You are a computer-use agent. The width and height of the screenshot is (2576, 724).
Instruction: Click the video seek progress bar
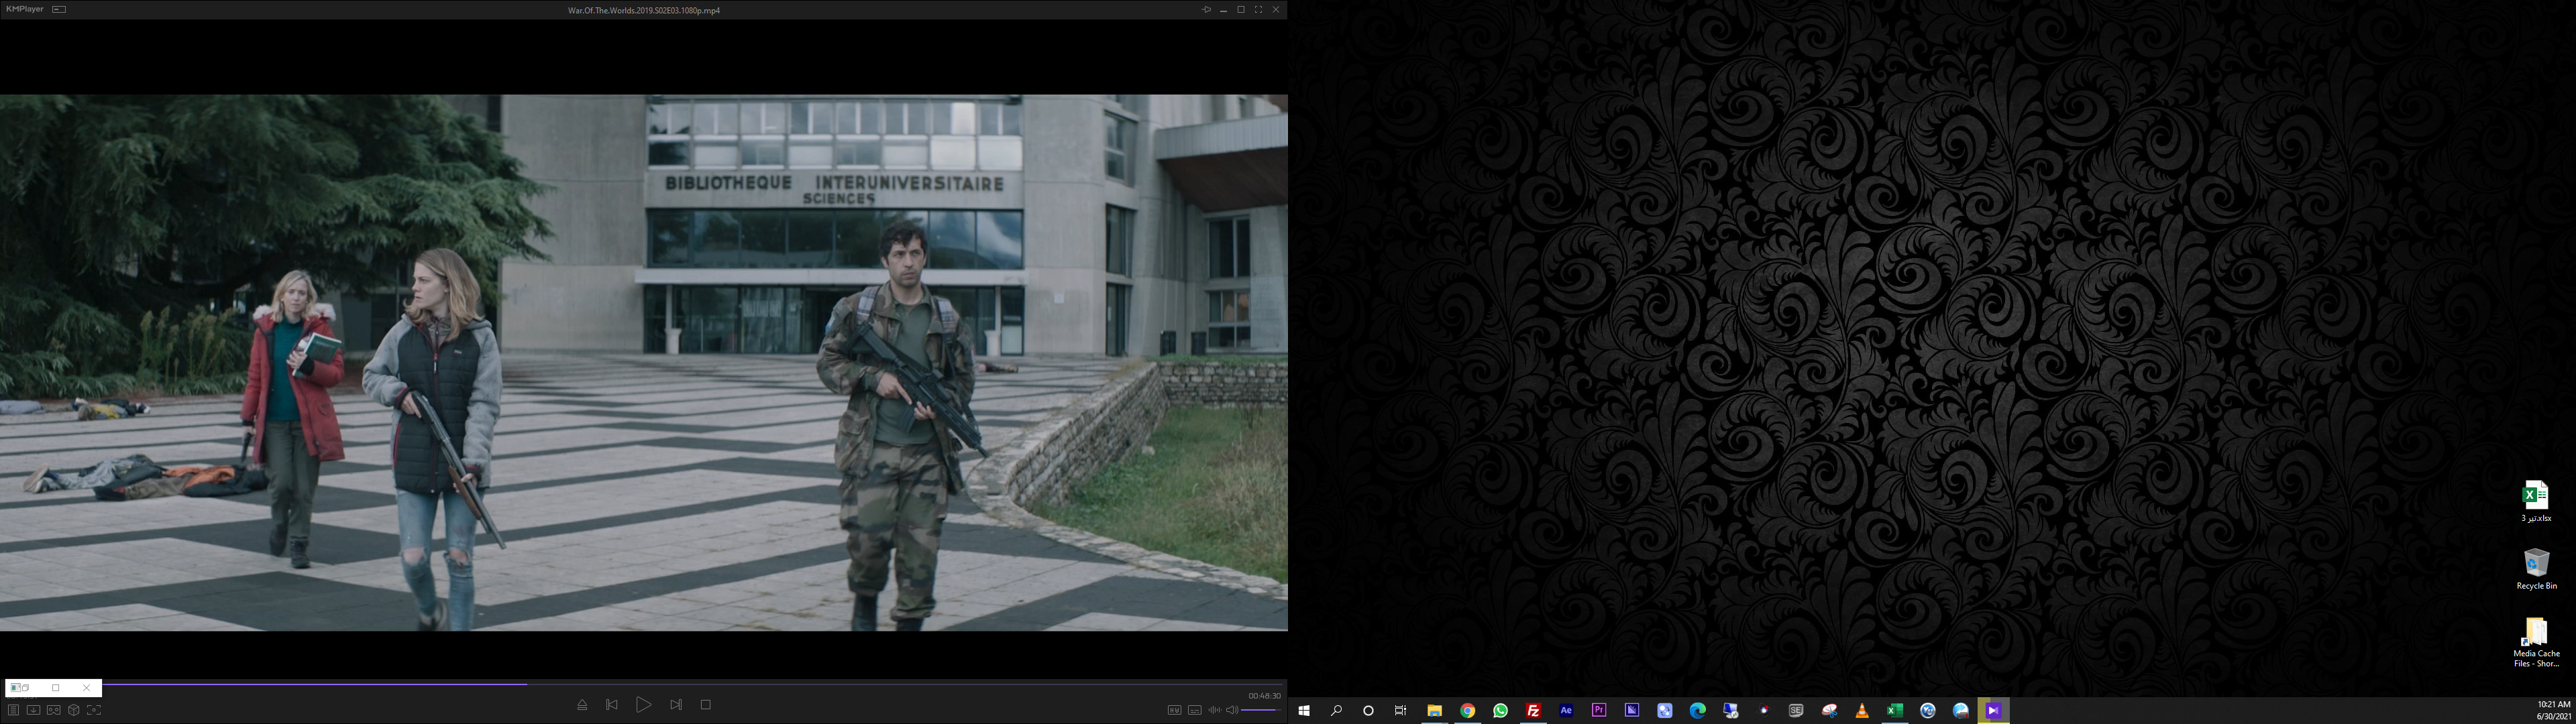pos(700,684)
